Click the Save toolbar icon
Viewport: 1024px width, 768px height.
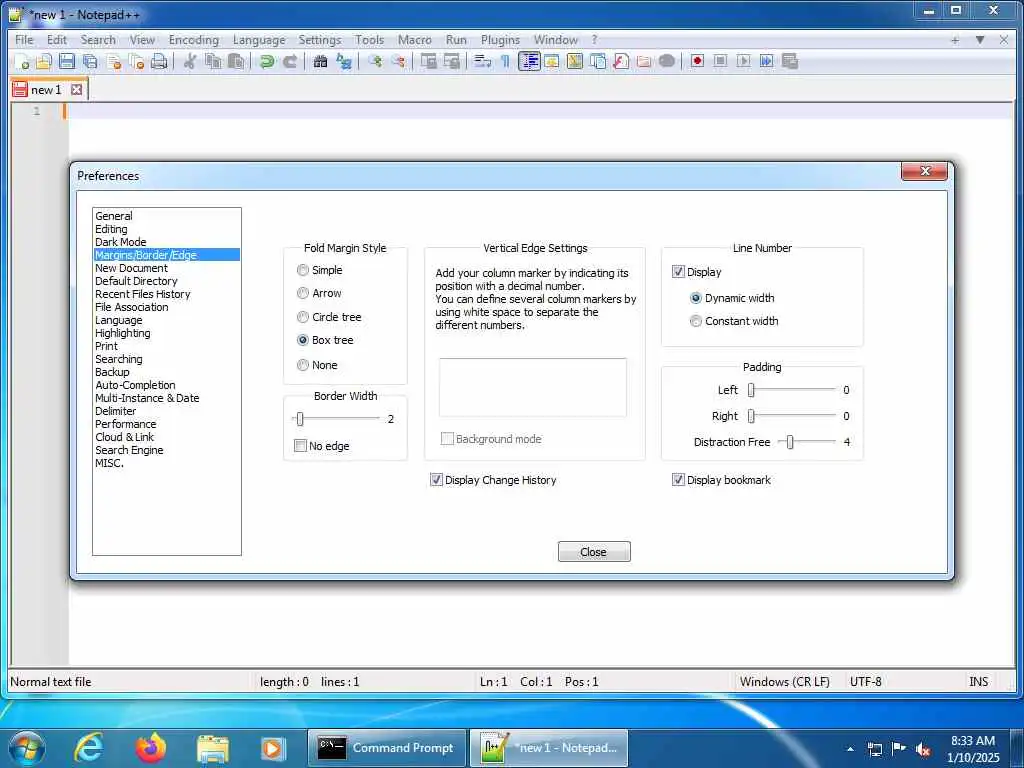coord(67,61)
